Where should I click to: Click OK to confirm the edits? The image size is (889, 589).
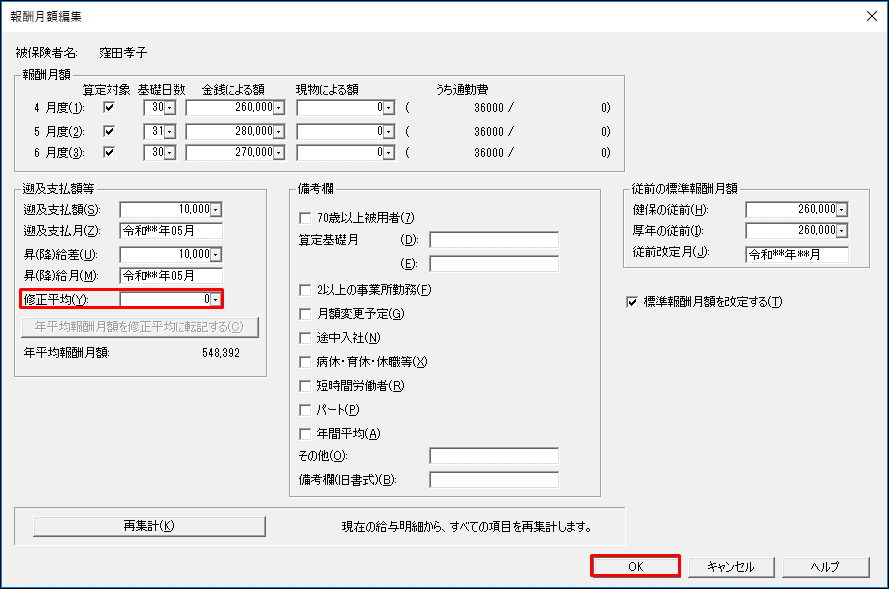pos(635,566)
